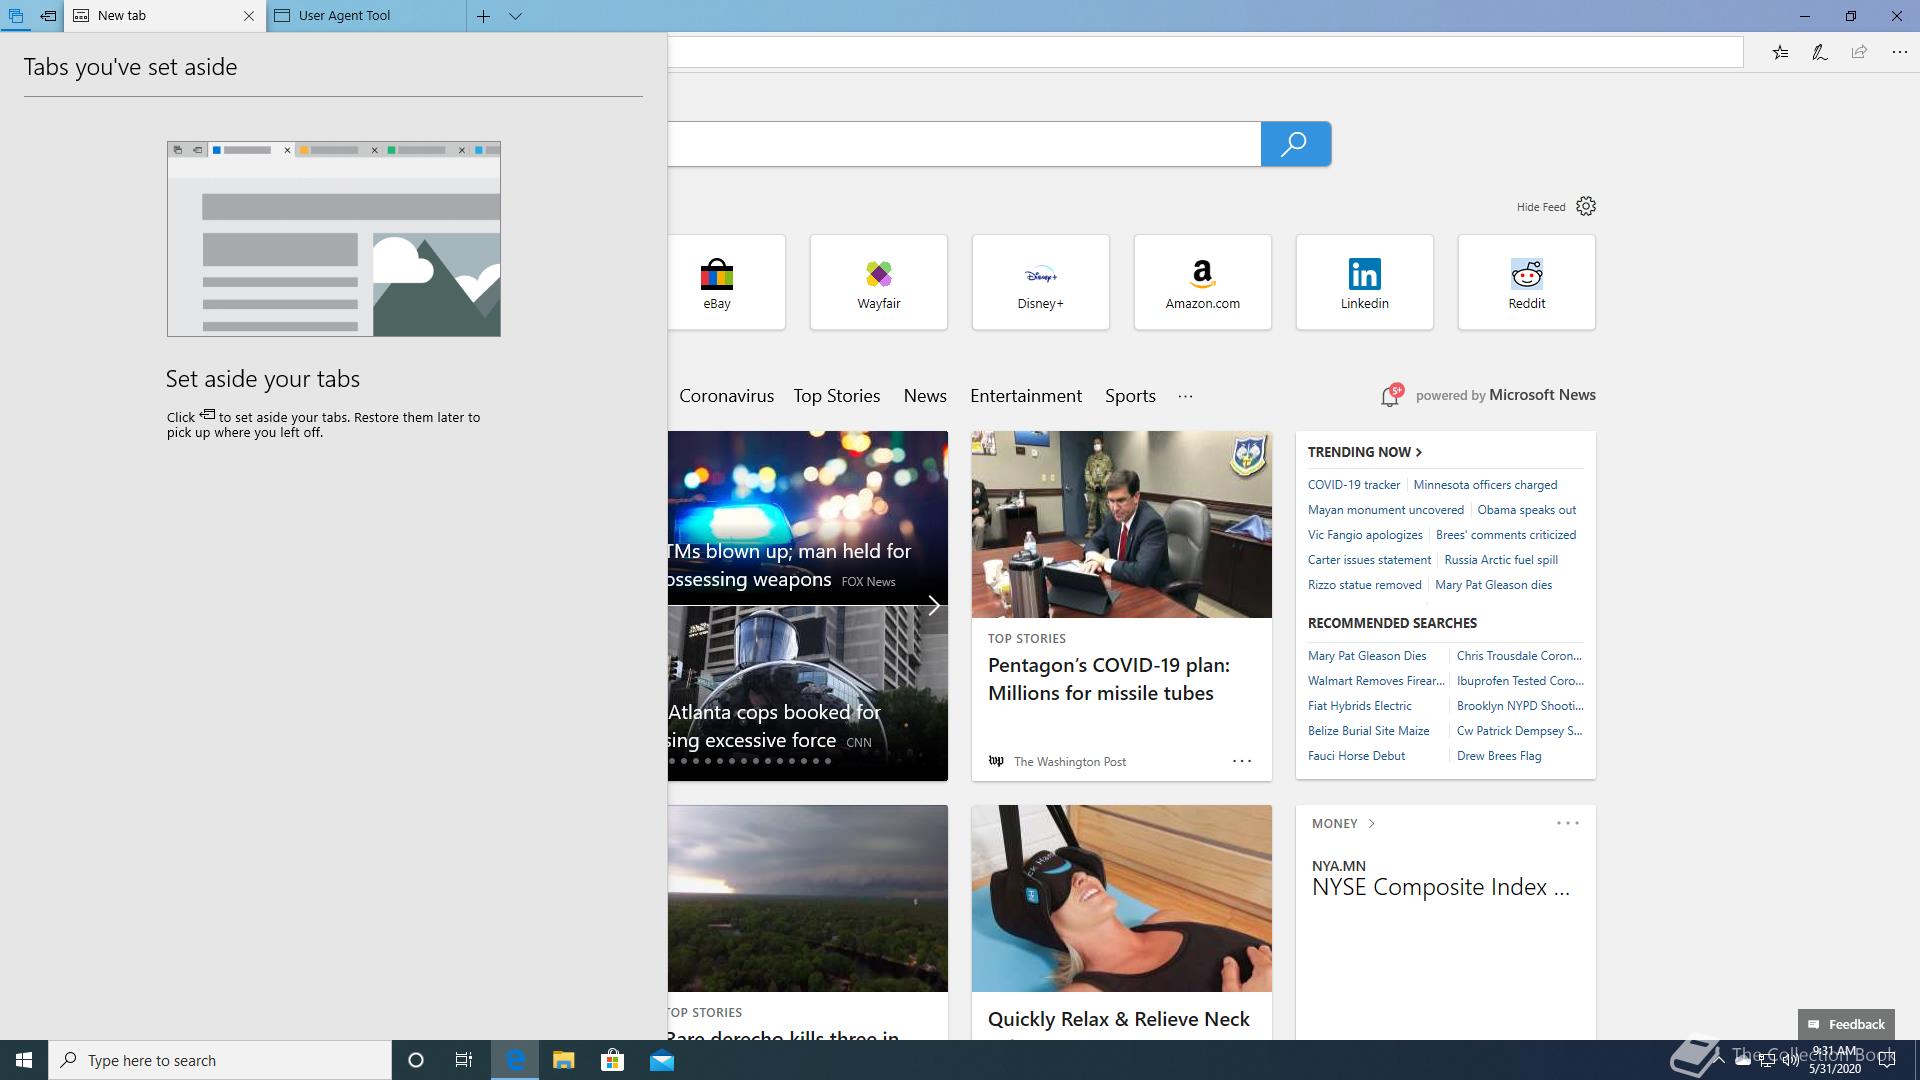Open NYSE Composite Index quote
The image size is (1920, 1080).
[x=1441, y=887]
